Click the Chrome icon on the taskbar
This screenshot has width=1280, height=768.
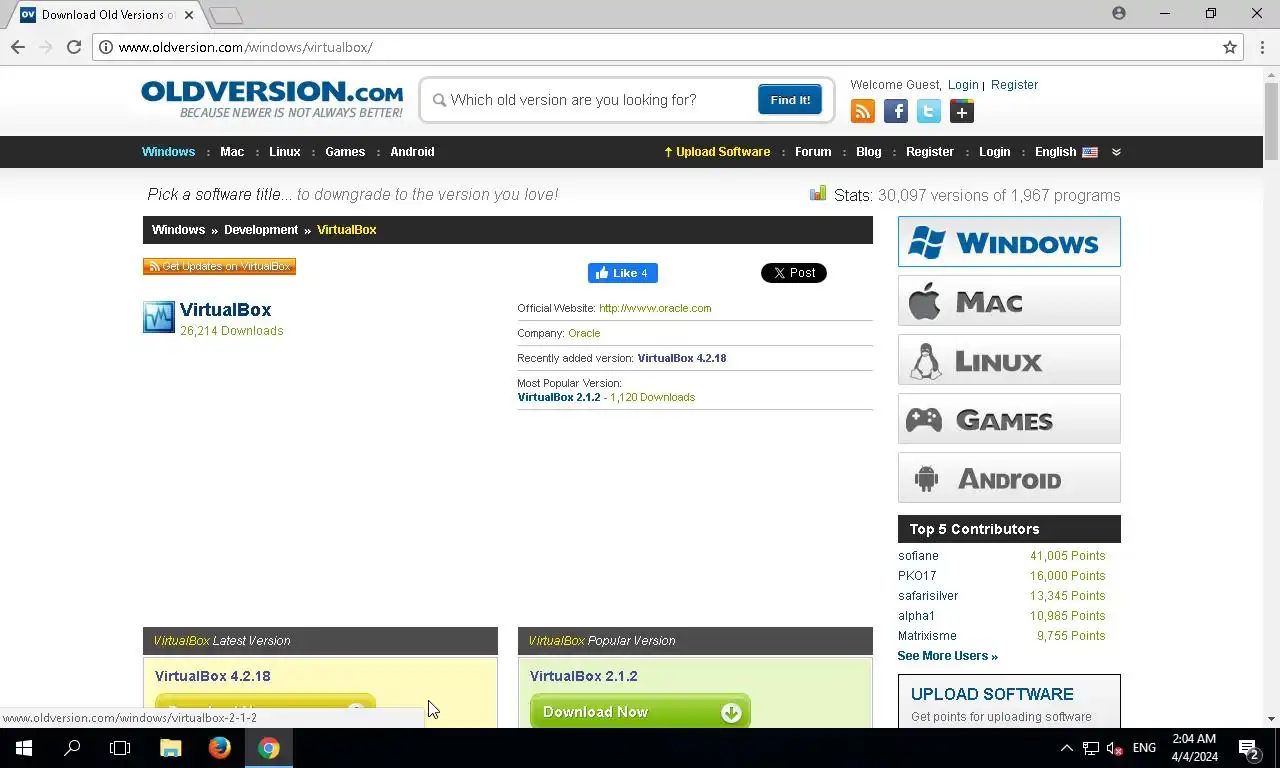click(x=268, y=748)
